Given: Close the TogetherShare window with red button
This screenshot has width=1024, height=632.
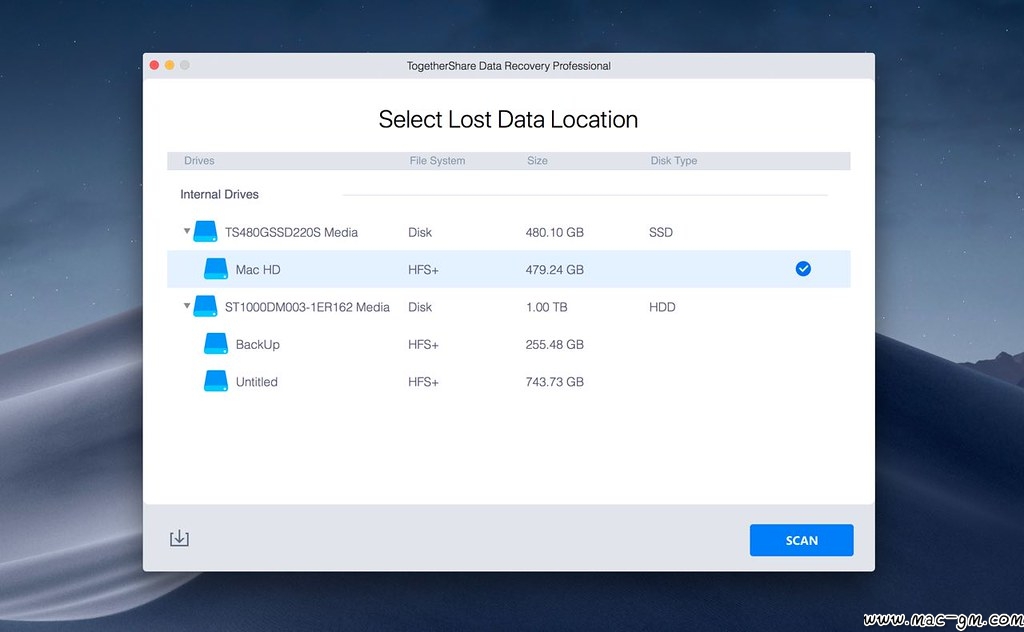Looking at the screenshot, I should (x=154, y=65).
